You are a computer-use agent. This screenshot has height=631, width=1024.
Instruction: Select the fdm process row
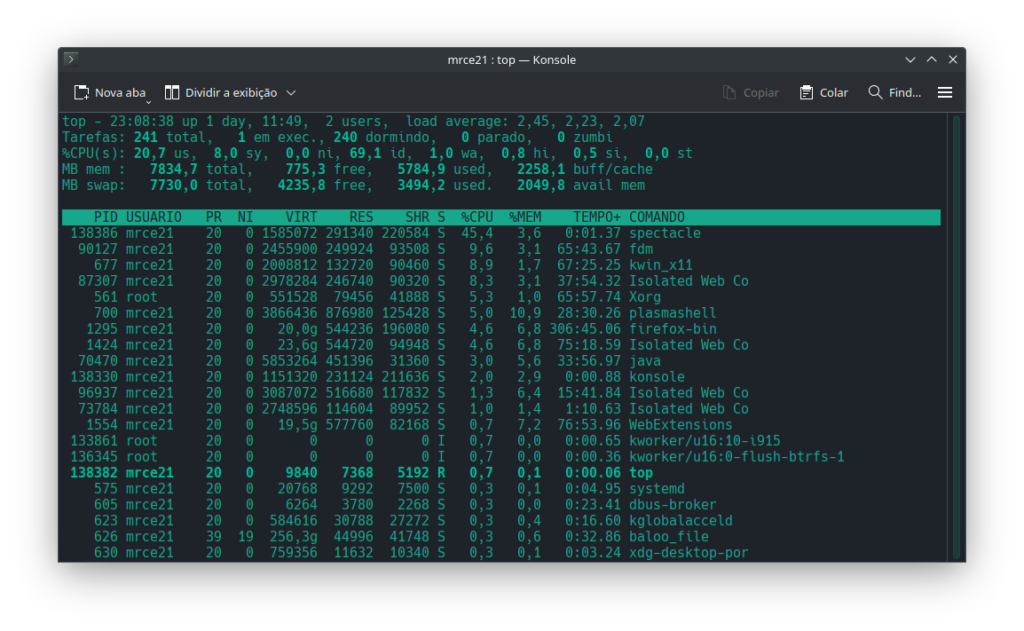coord(501,249)
